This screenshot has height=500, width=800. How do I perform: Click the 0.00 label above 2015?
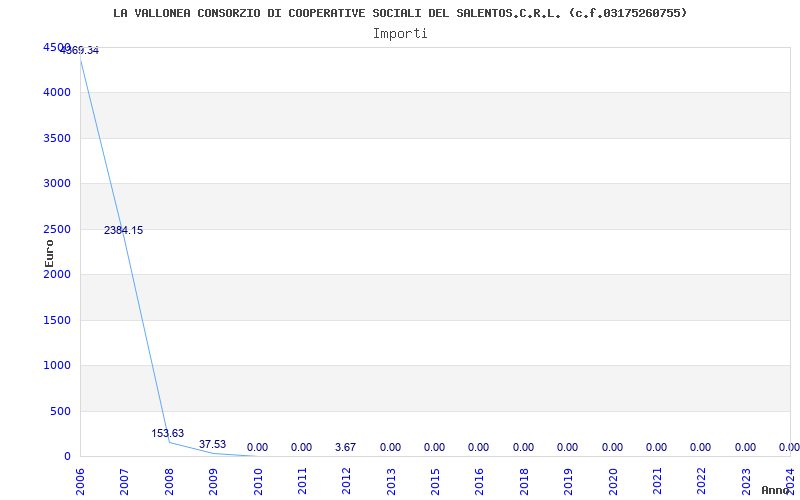tap(434, 447)
